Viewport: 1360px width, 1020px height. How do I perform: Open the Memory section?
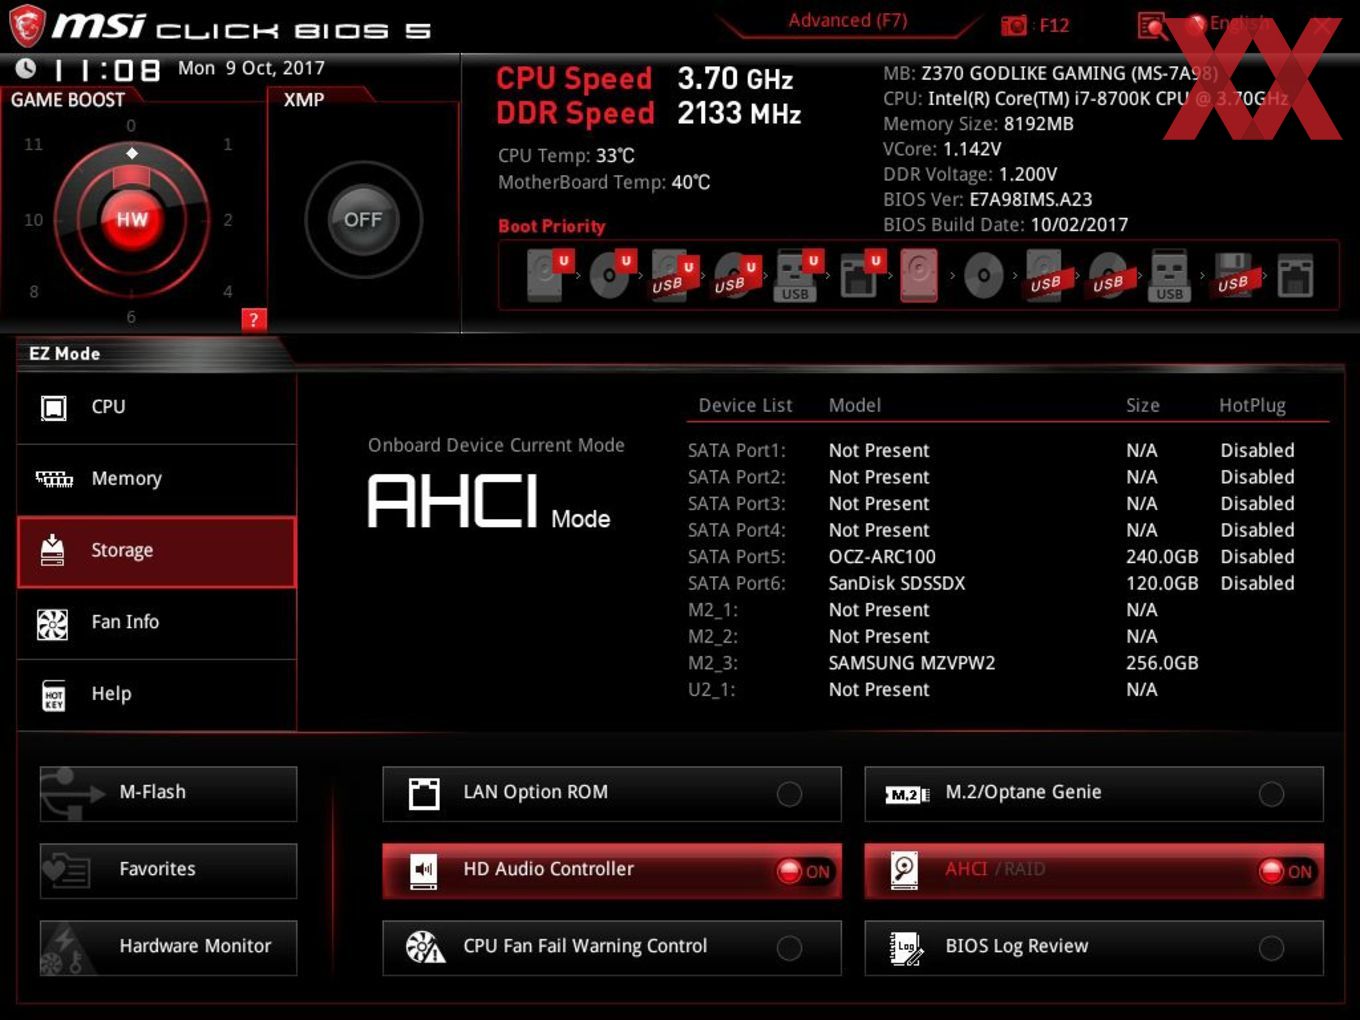[x=157, y=479]
